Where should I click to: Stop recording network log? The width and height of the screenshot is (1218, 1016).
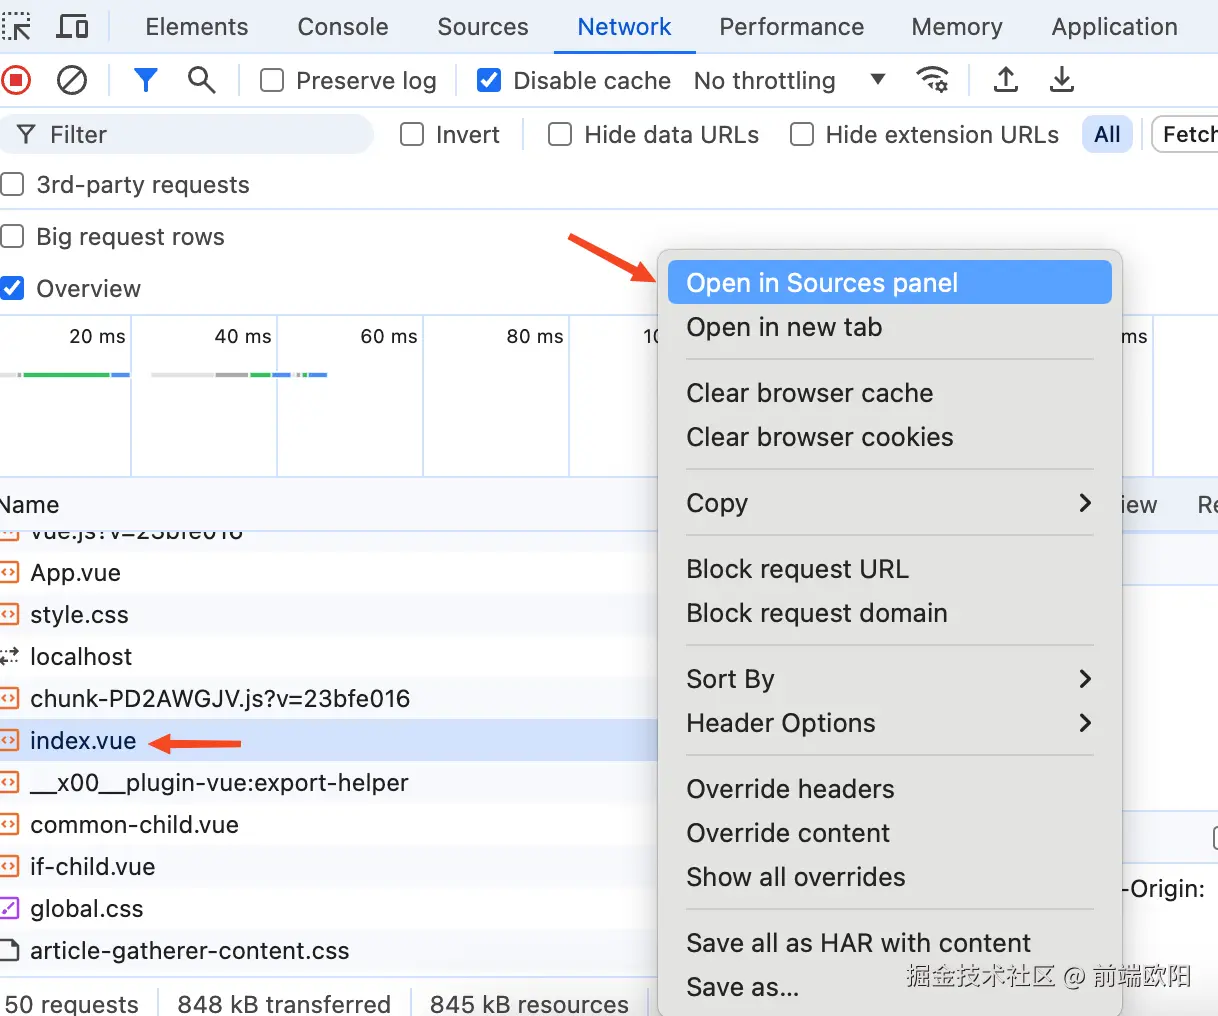pyautogui.click(x=16, y=80)
